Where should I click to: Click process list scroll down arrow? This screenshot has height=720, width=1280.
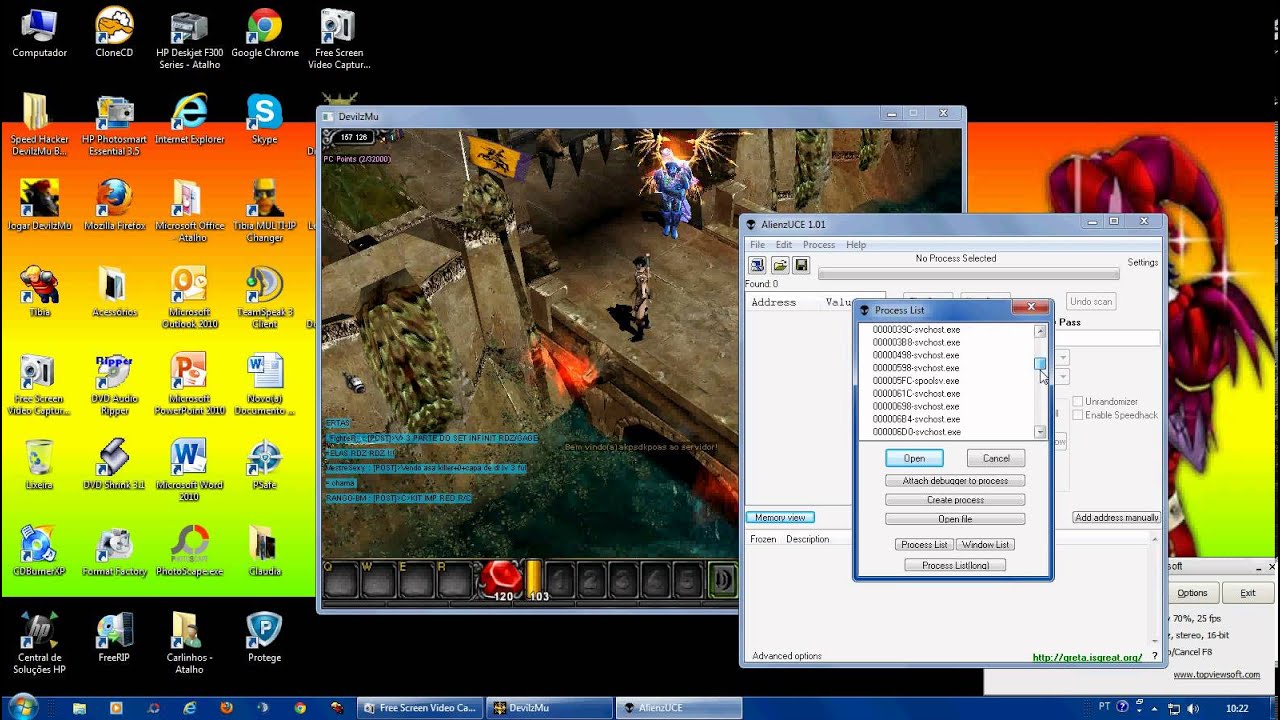1040,432
